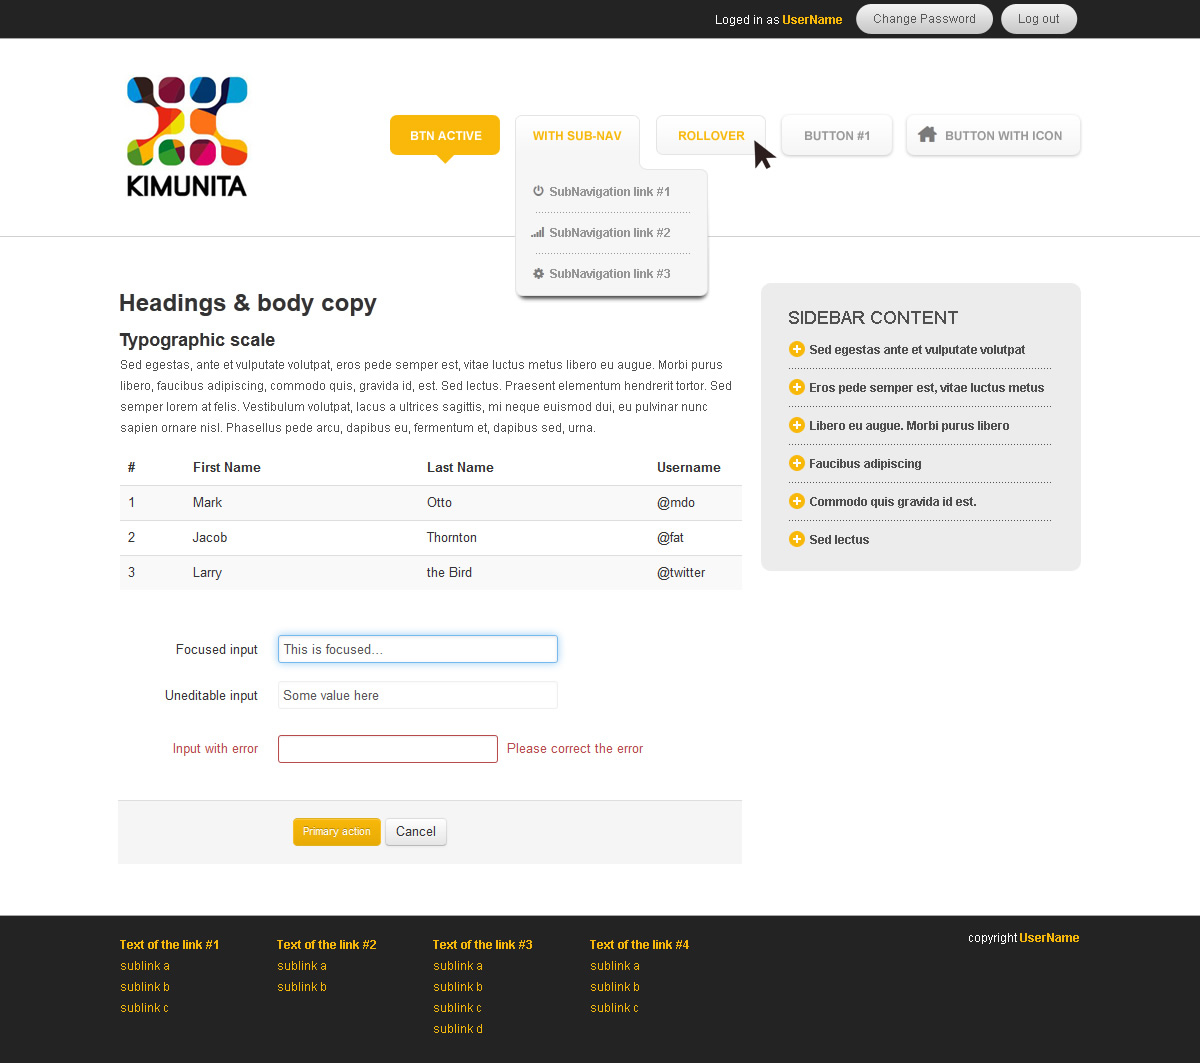The width and height of the screenshot is (1200, 1063).
Task: Click the Typographic scale subheading
Action: tap(197, 339)
